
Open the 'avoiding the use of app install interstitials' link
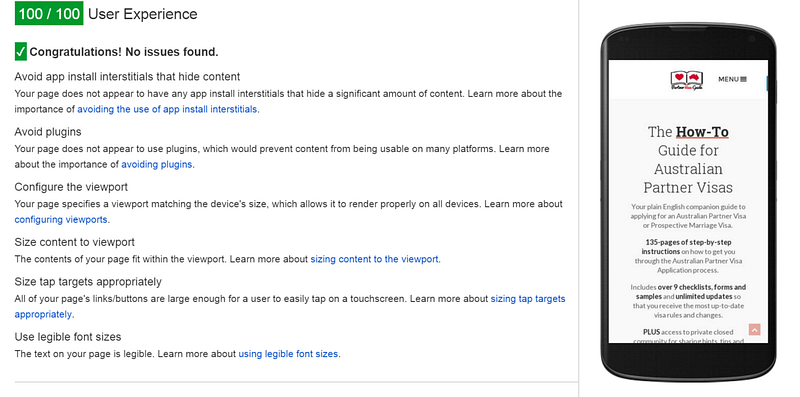pos(167,109)
